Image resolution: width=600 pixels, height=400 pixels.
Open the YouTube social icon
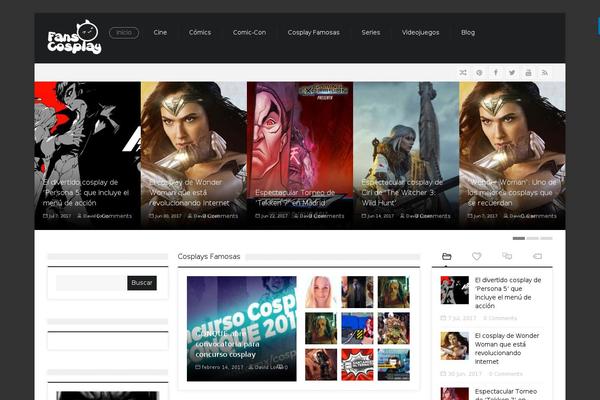tap(528, 72)
